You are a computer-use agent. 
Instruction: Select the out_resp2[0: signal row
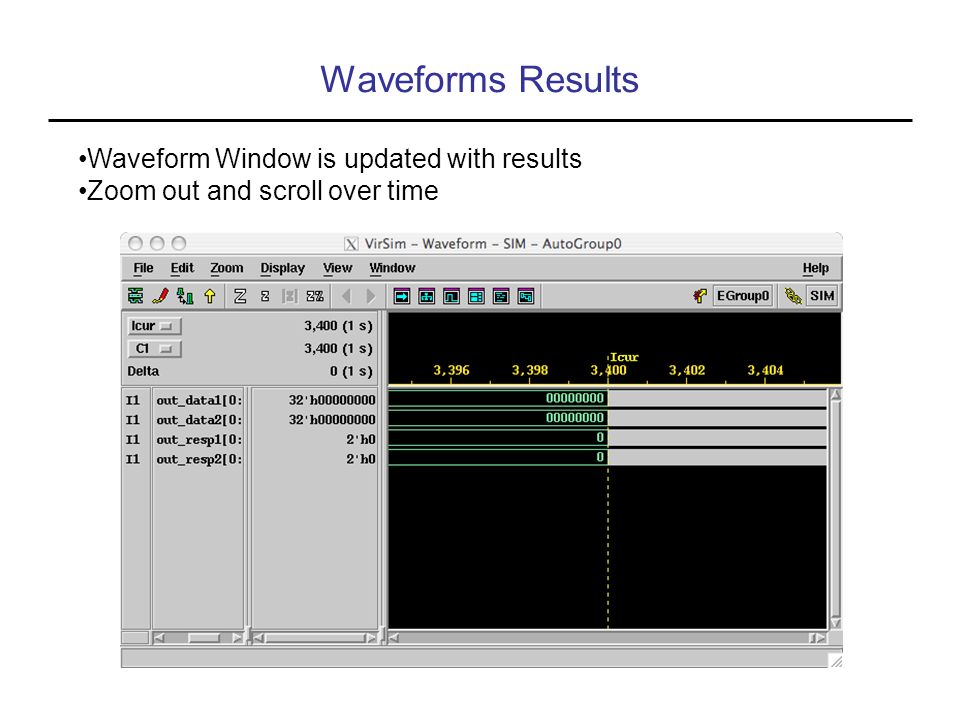199,459
